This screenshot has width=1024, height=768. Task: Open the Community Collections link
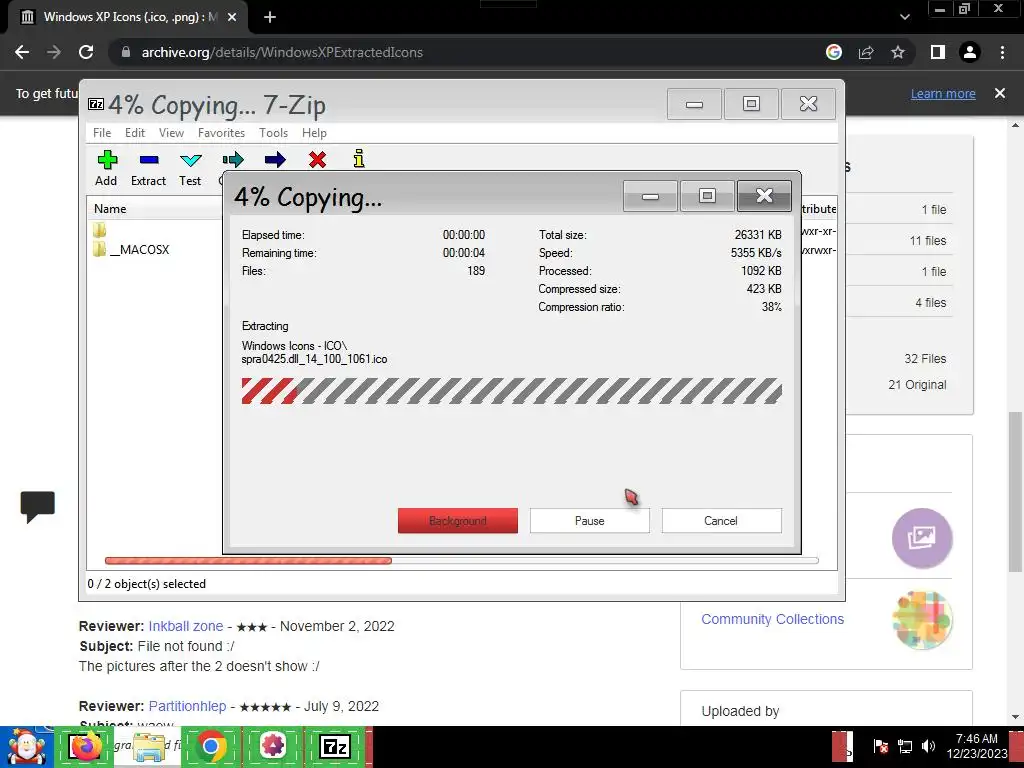773,619
